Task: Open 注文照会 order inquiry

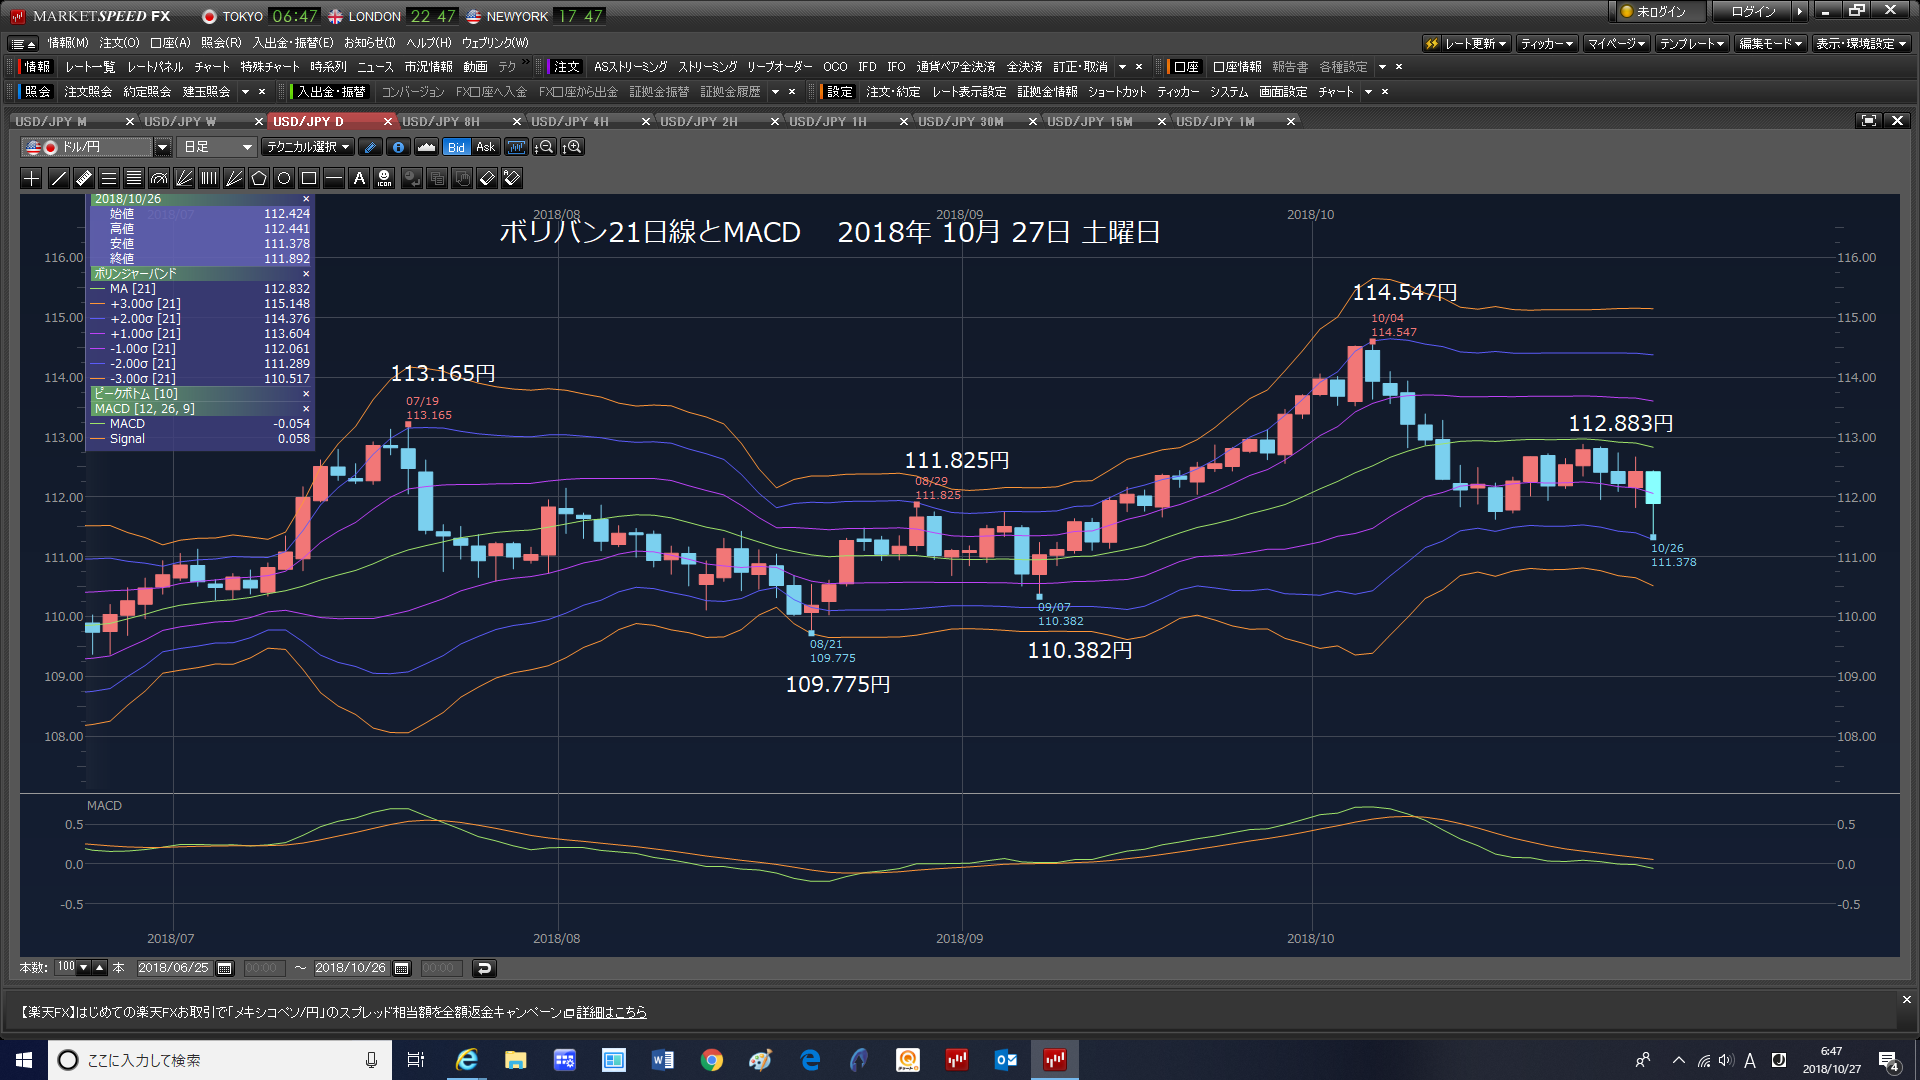Action: pos(88,92)
